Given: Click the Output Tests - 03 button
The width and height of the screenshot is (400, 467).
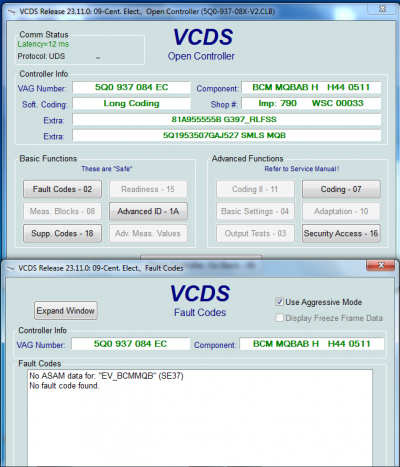Looking at the screenshot, I should (x=255, y=233).
